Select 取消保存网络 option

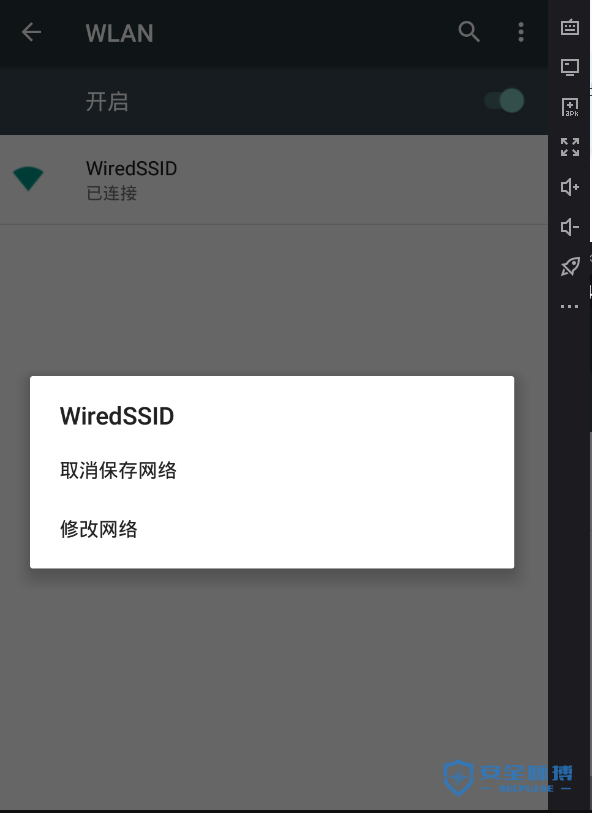click(118, 470)
